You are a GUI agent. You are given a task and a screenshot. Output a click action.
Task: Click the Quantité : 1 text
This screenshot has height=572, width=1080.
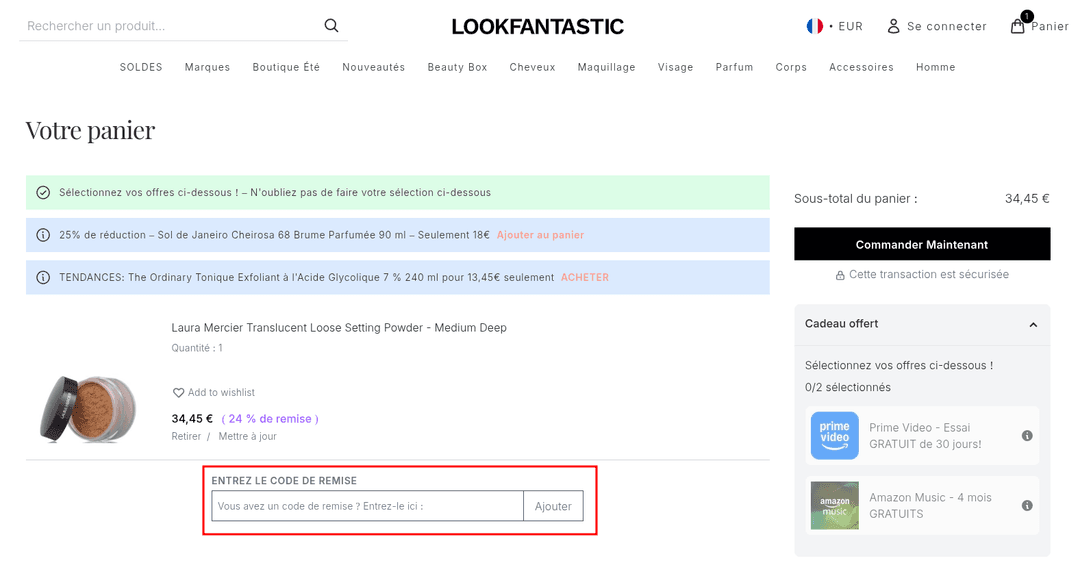coord(197,348)
